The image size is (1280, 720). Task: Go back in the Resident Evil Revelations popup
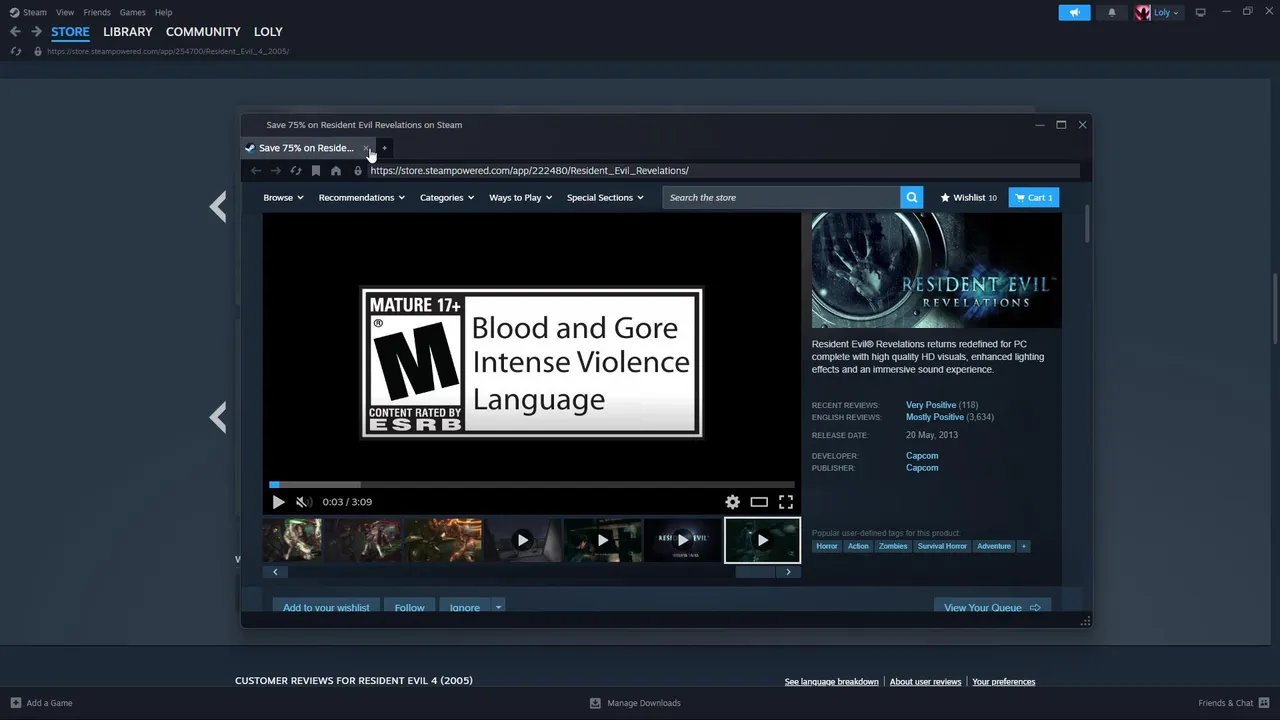tap(256, 171)
